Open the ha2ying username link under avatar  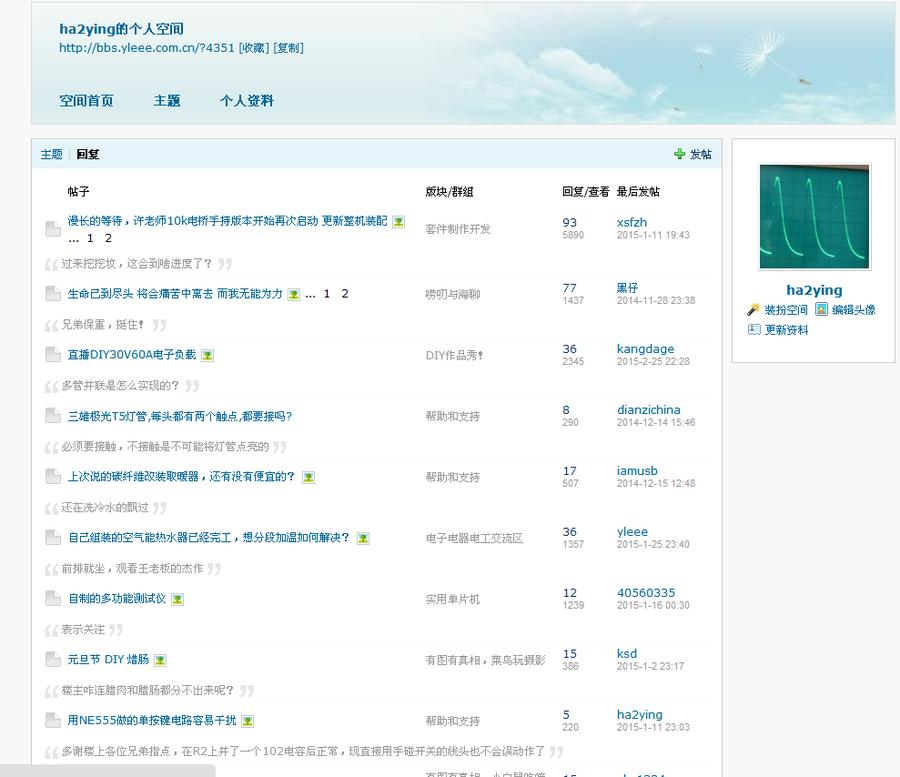[814, 290]
